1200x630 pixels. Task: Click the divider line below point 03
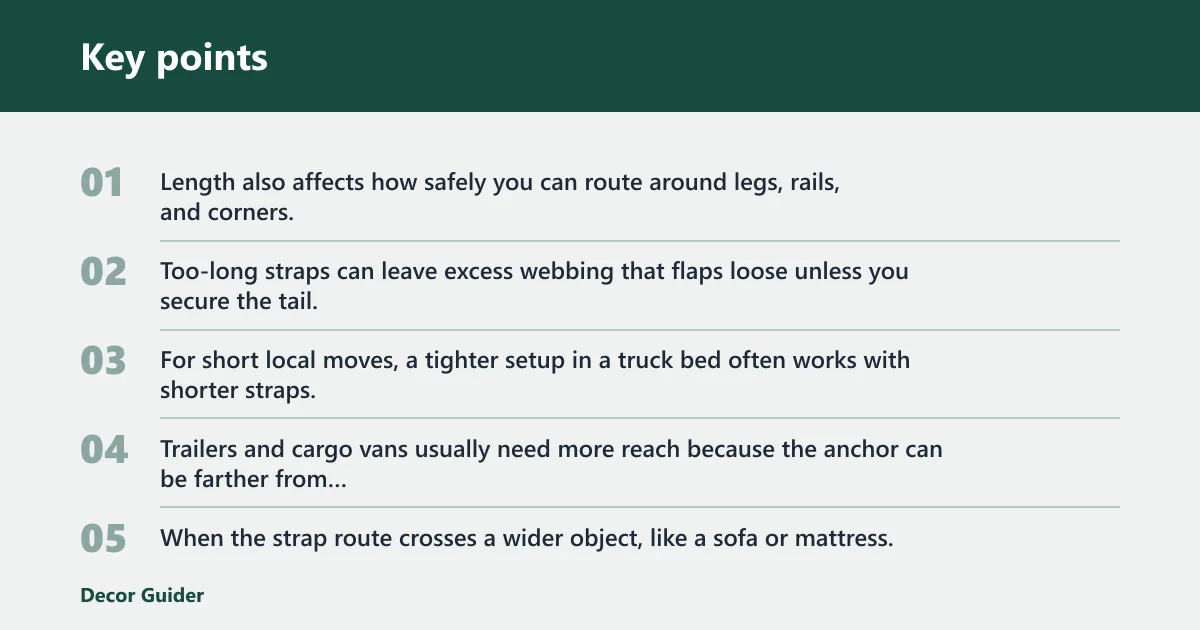click(x=640, y=418)
